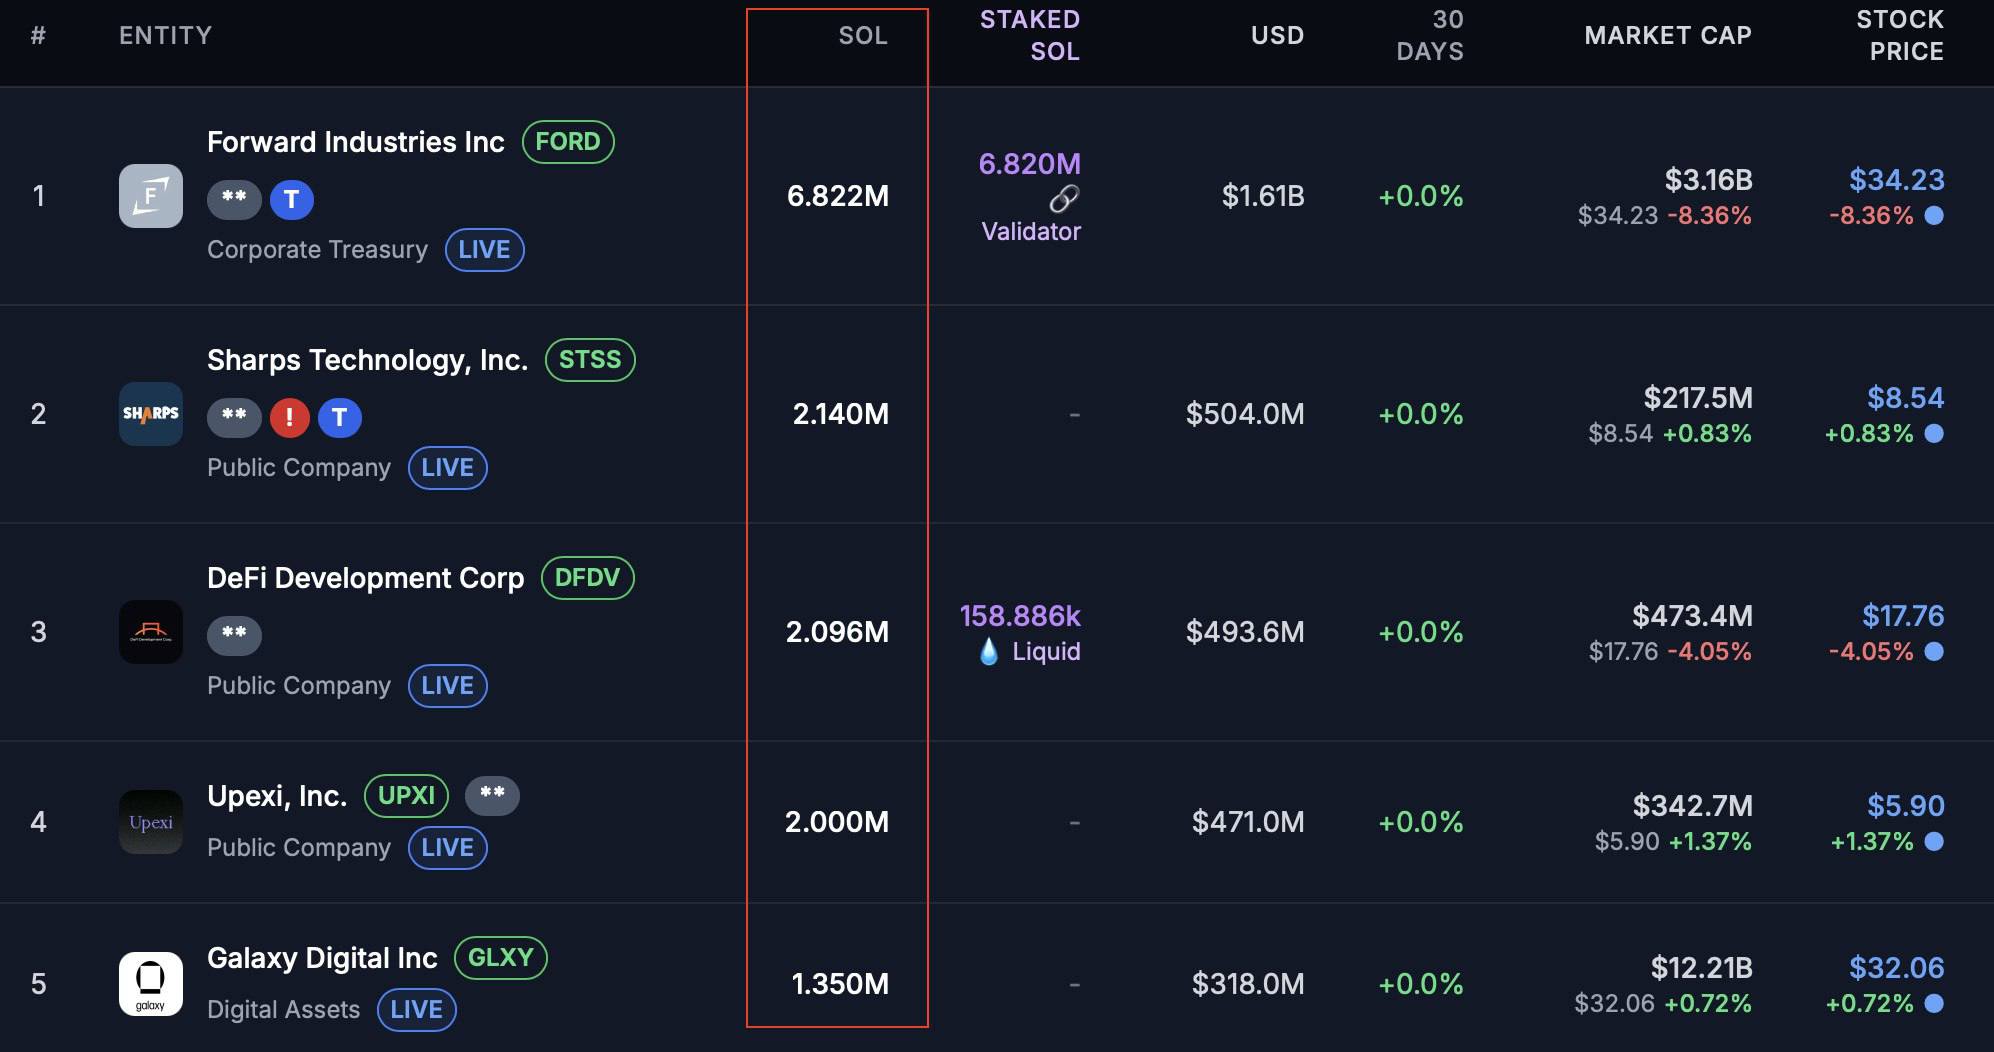Click the LIVE badge for Galaxy Digital

pyautogui.click(x=416, y=1010)
